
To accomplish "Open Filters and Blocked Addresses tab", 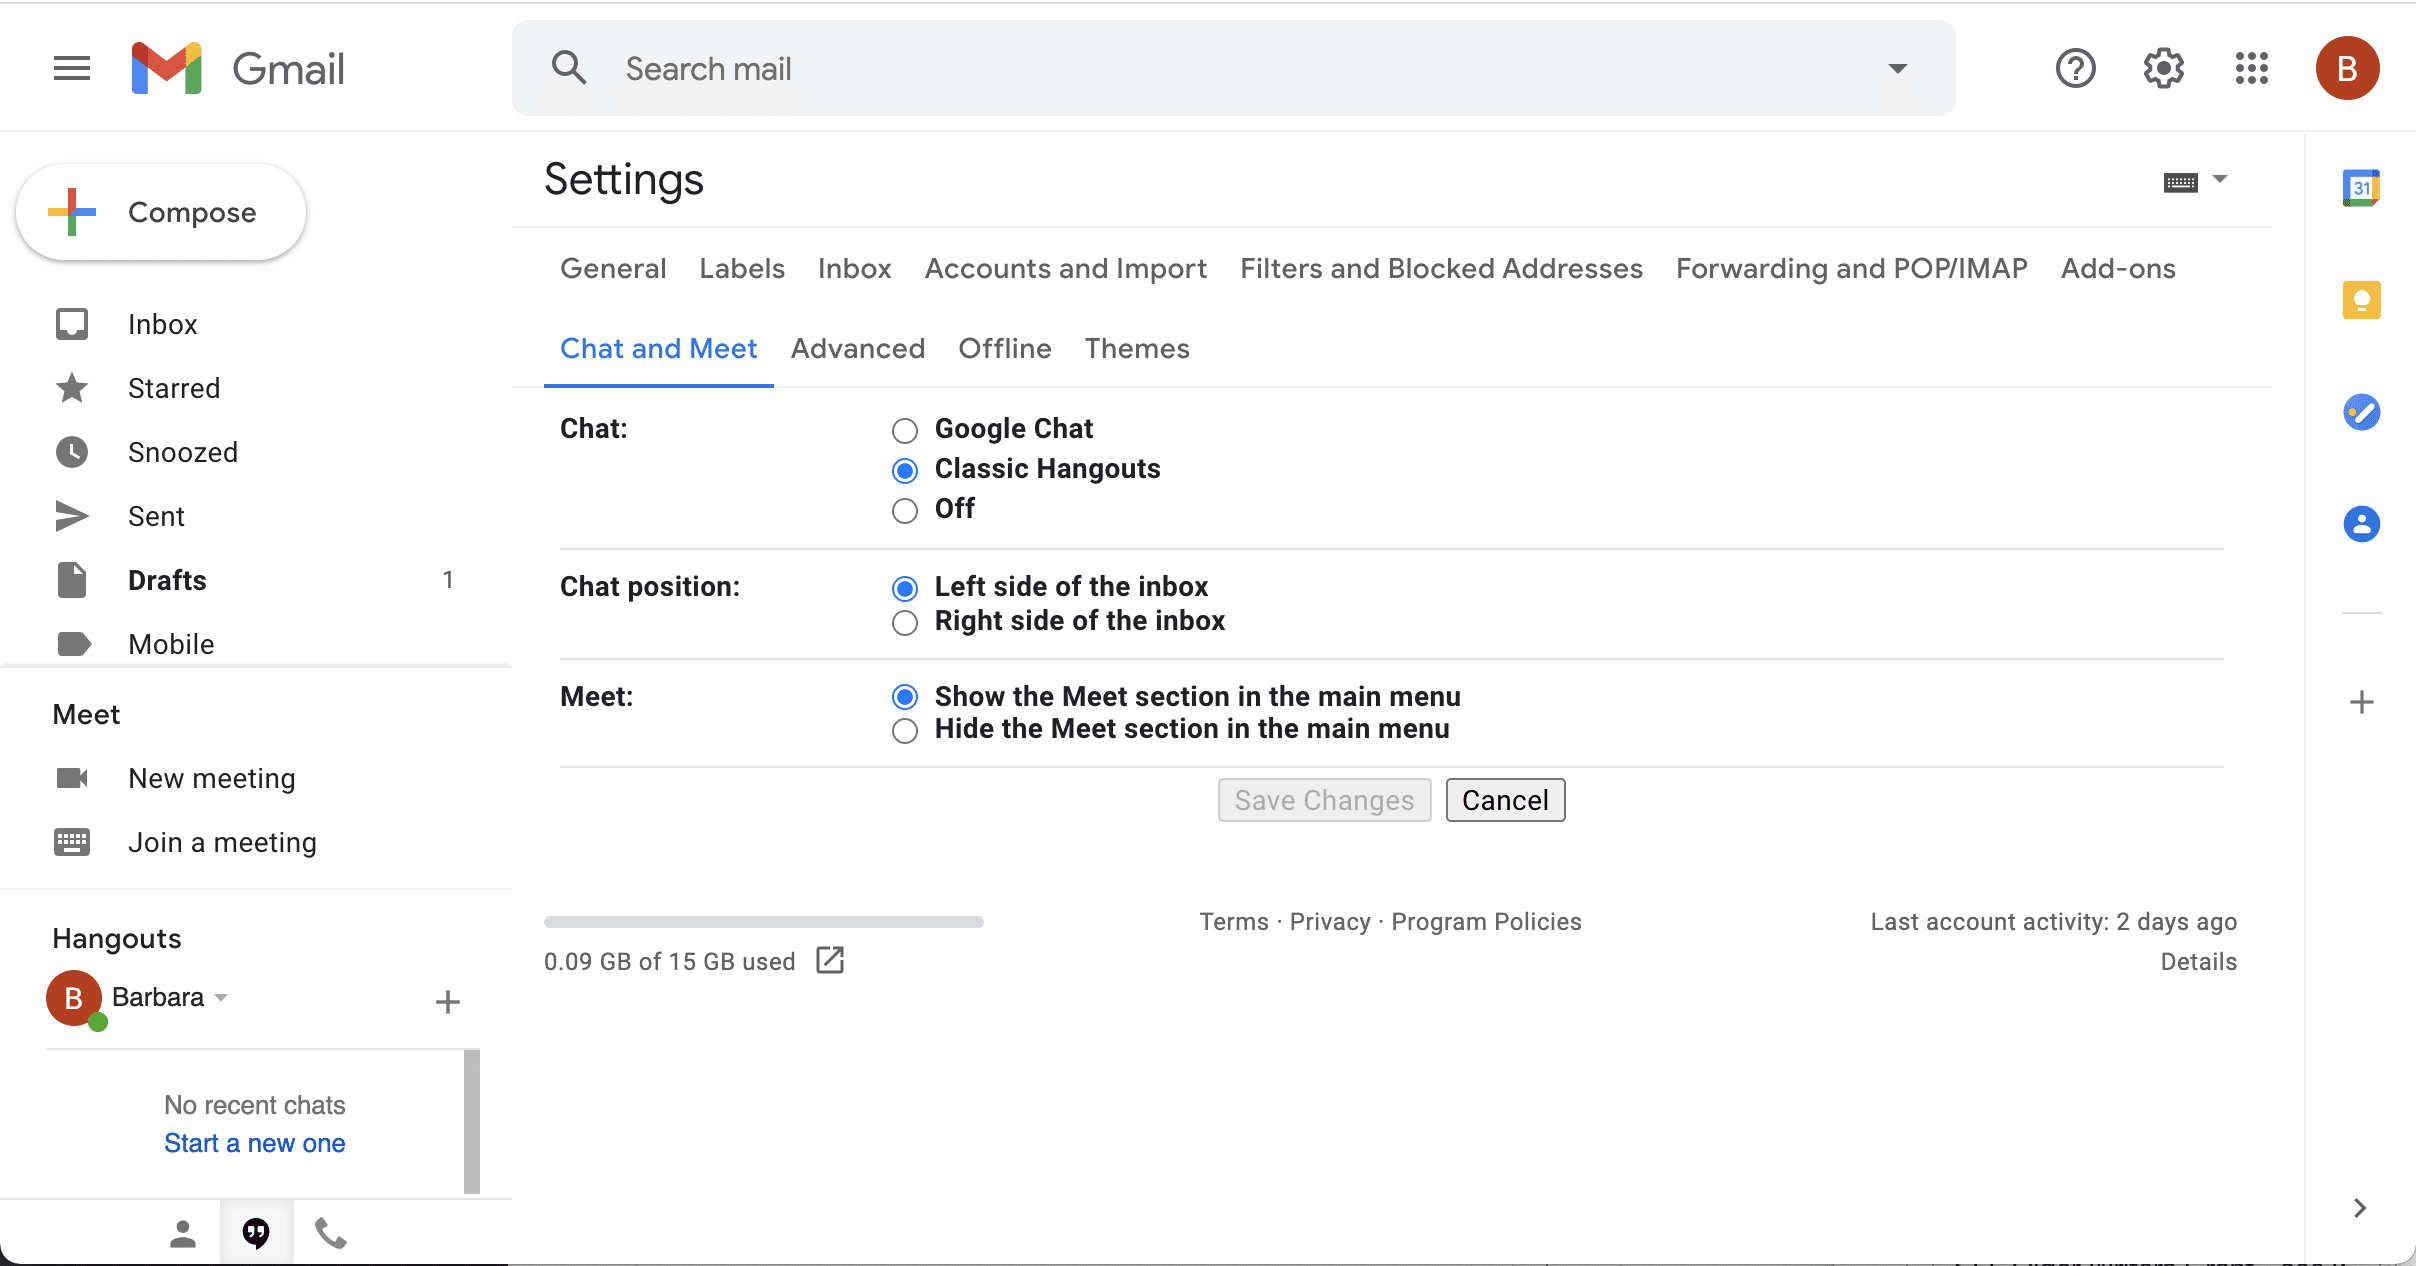I will click(1441, 269).
